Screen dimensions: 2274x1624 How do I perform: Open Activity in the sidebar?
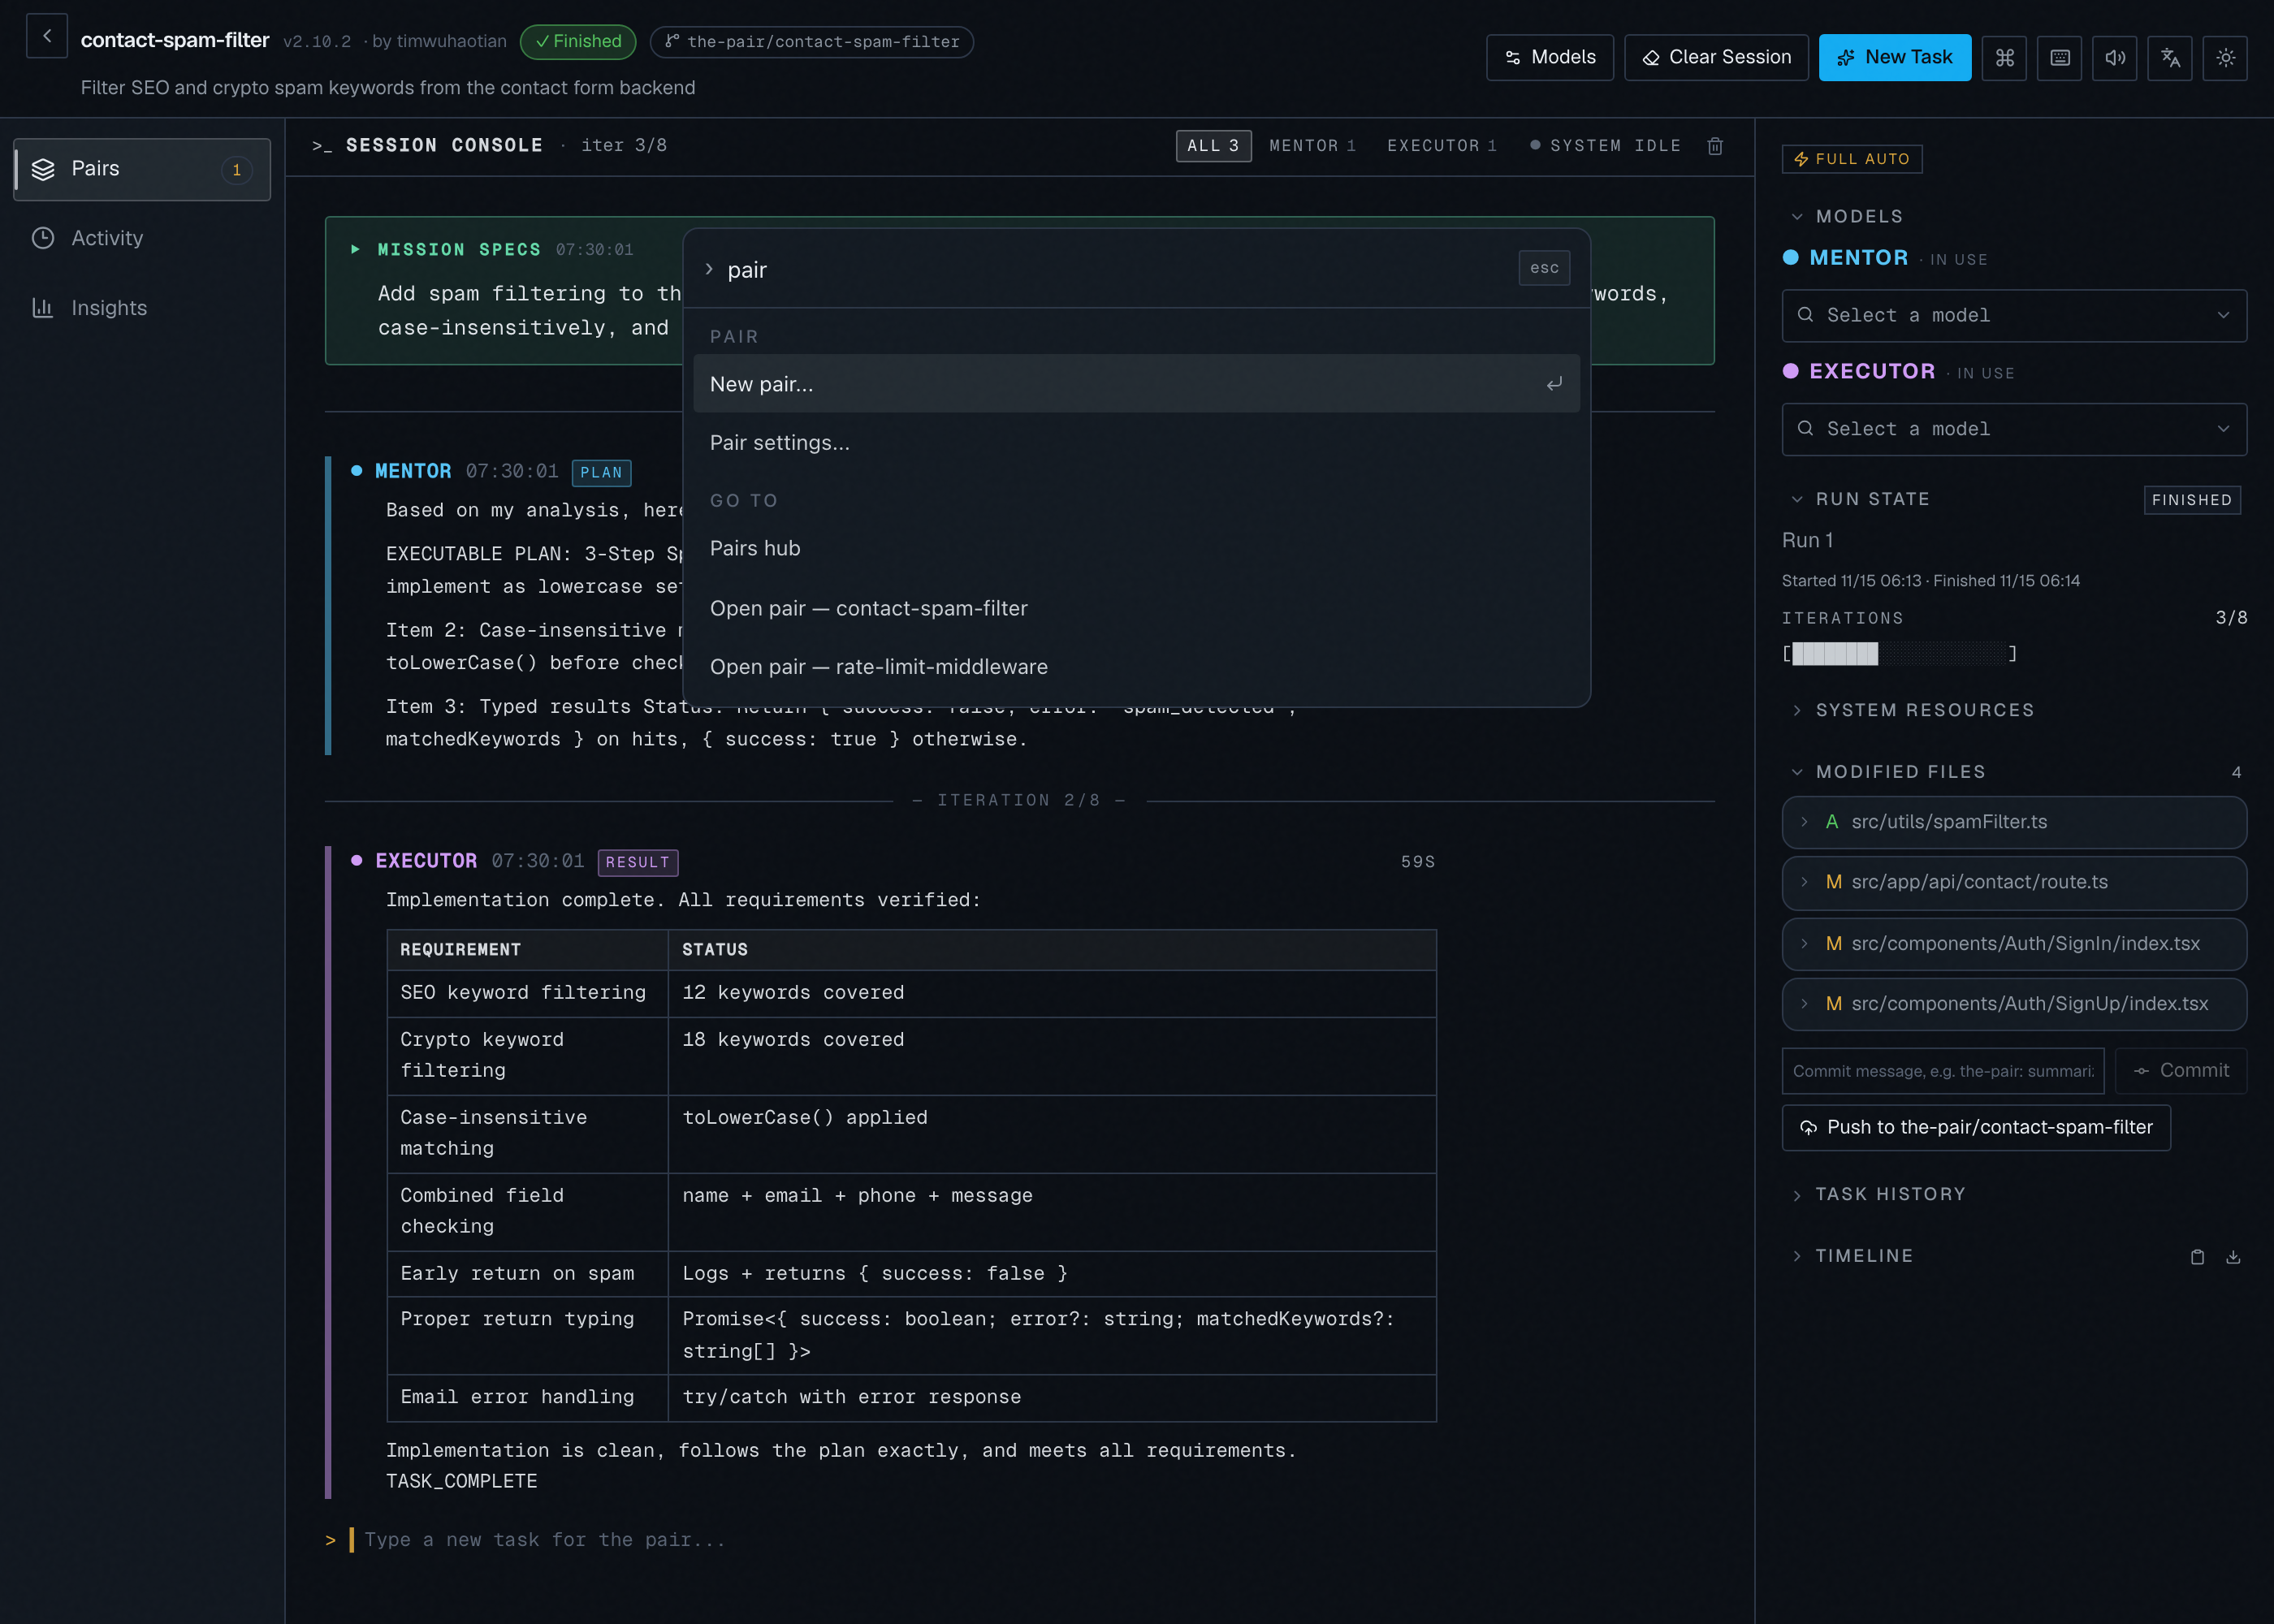(142, 238)
